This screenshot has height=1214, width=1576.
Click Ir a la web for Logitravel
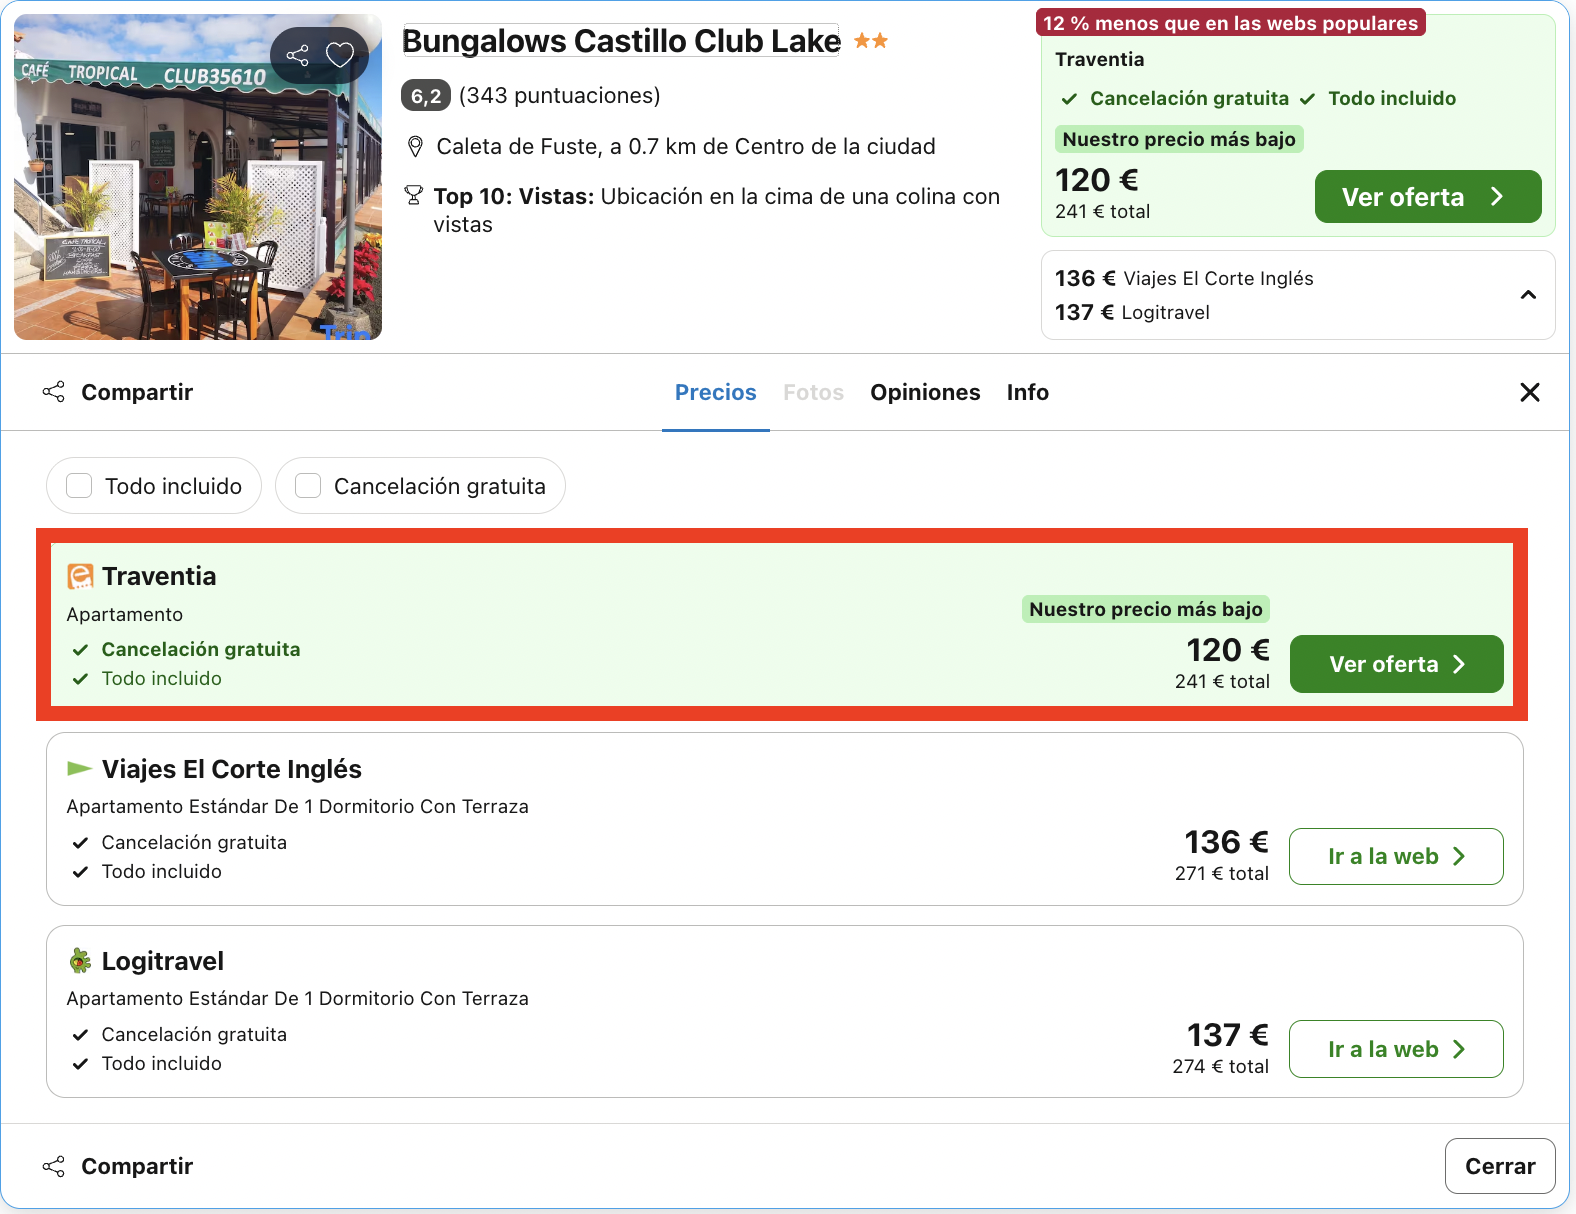(x=1397, y=1049)
